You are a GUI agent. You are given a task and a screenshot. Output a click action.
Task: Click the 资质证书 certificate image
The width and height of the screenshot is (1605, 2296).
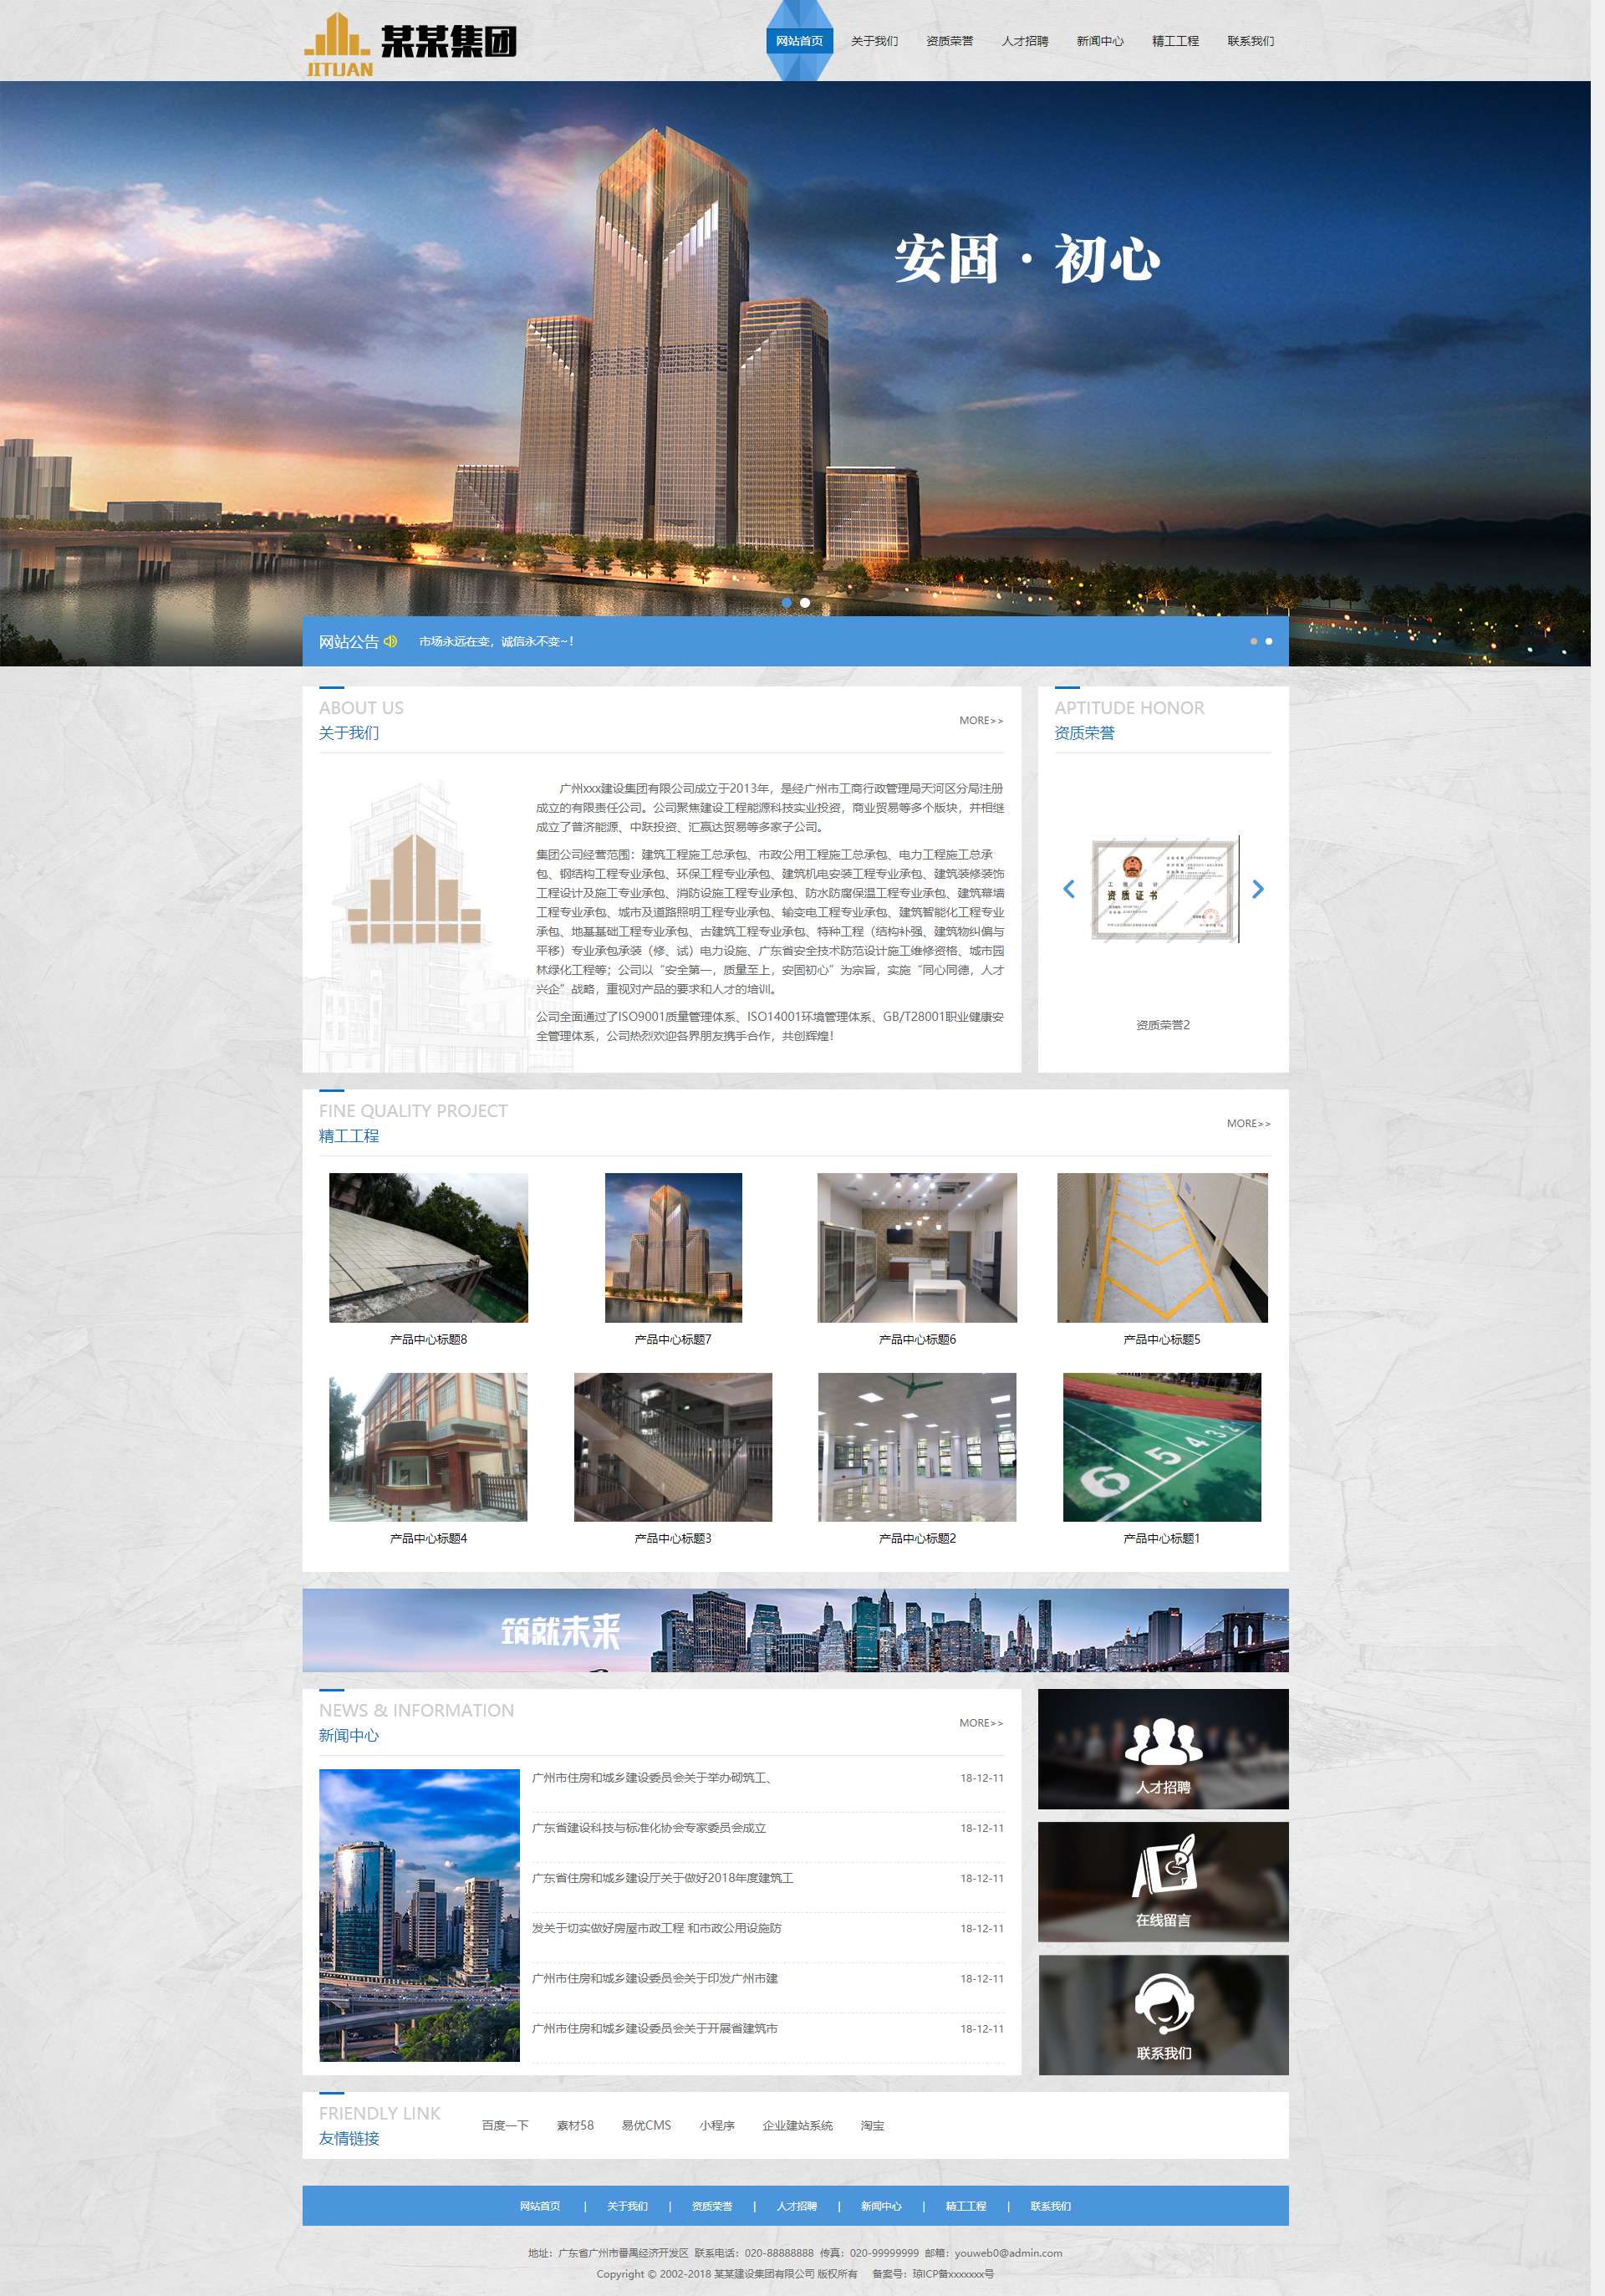[x=1165, y=889]
